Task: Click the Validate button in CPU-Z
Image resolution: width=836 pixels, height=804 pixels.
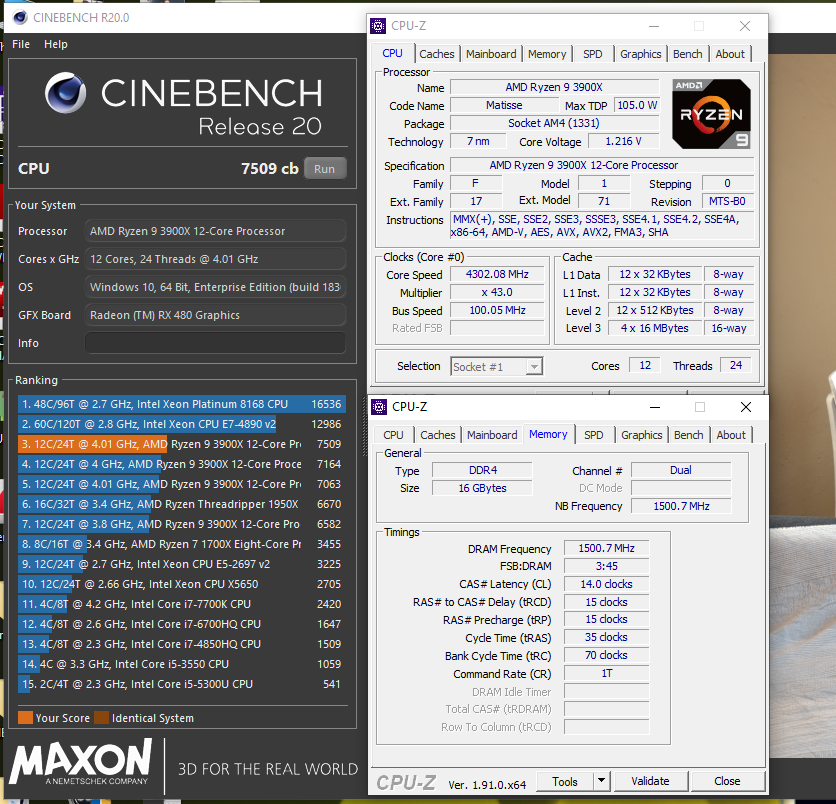Action: (650, 781)
